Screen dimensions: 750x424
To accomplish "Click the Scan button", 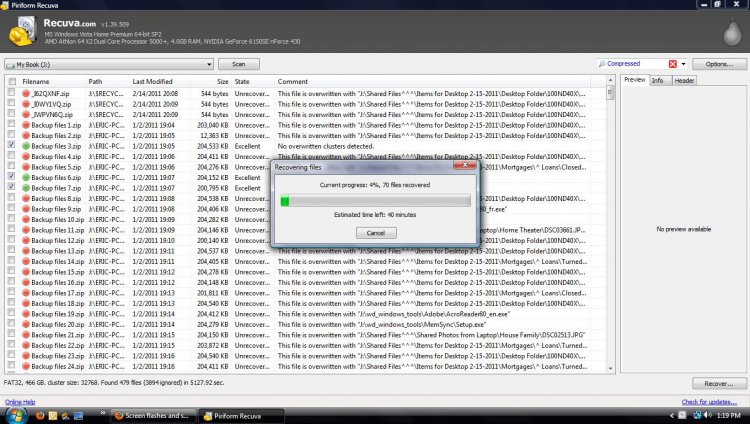I will coord(239,64).
